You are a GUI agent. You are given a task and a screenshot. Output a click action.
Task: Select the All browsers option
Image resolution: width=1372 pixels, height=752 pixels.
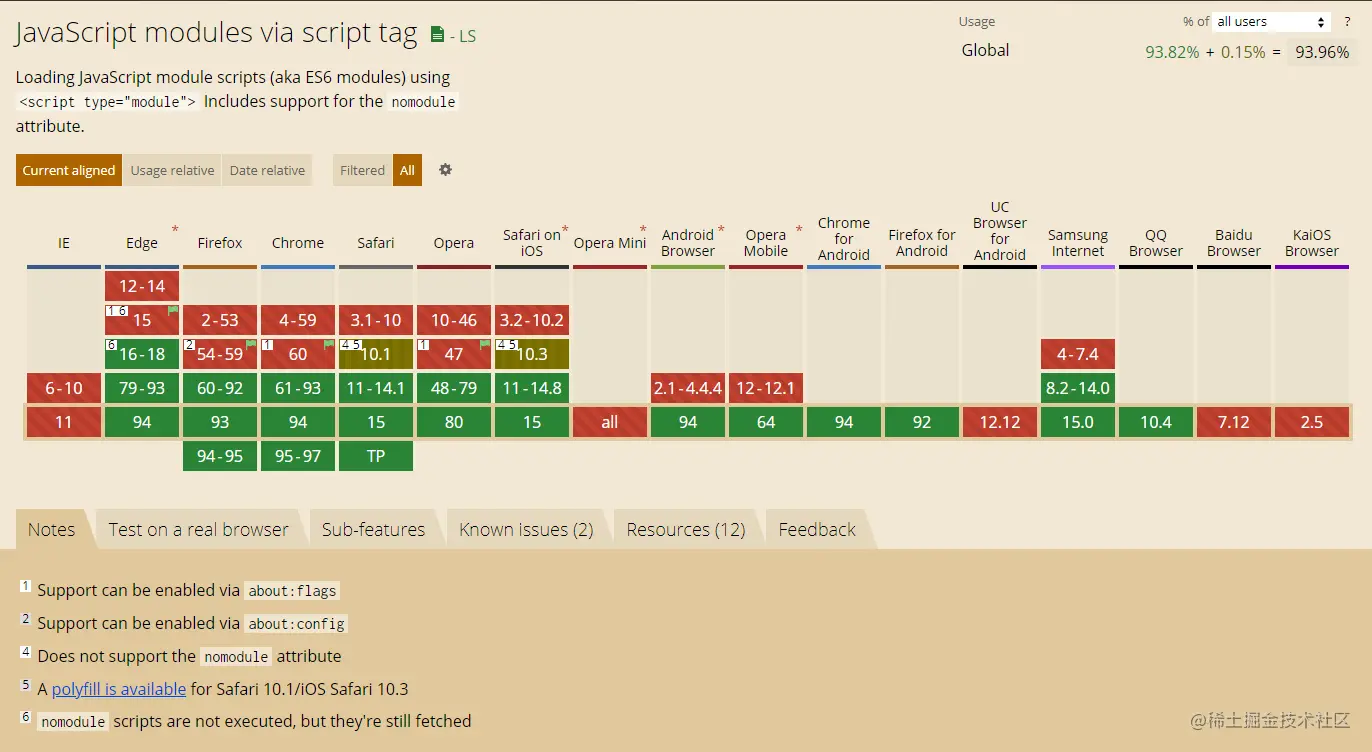click(x=407, y=170)
